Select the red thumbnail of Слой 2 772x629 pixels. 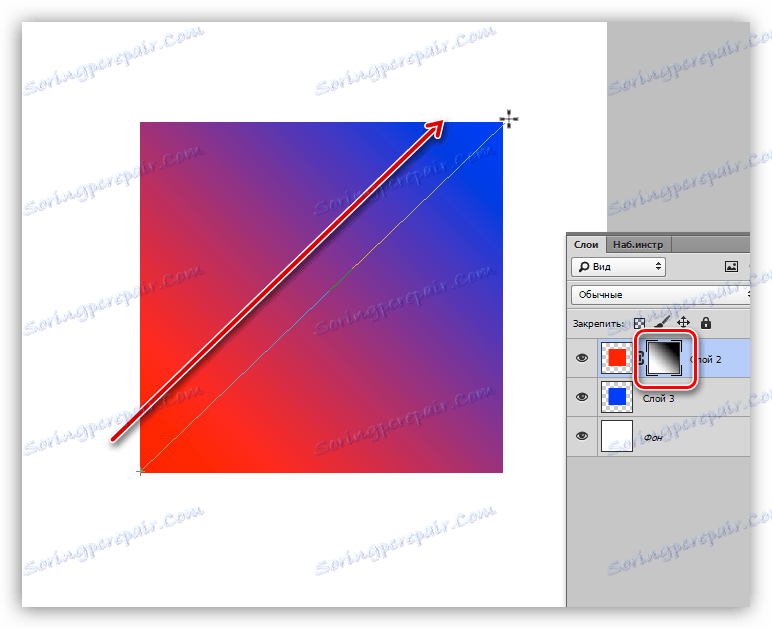pos(617,358)
